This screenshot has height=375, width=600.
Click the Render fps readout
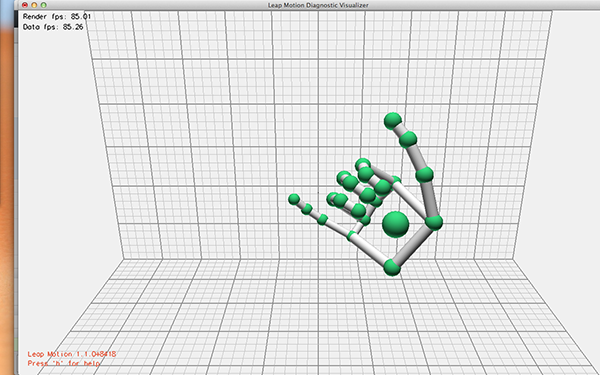57,16
